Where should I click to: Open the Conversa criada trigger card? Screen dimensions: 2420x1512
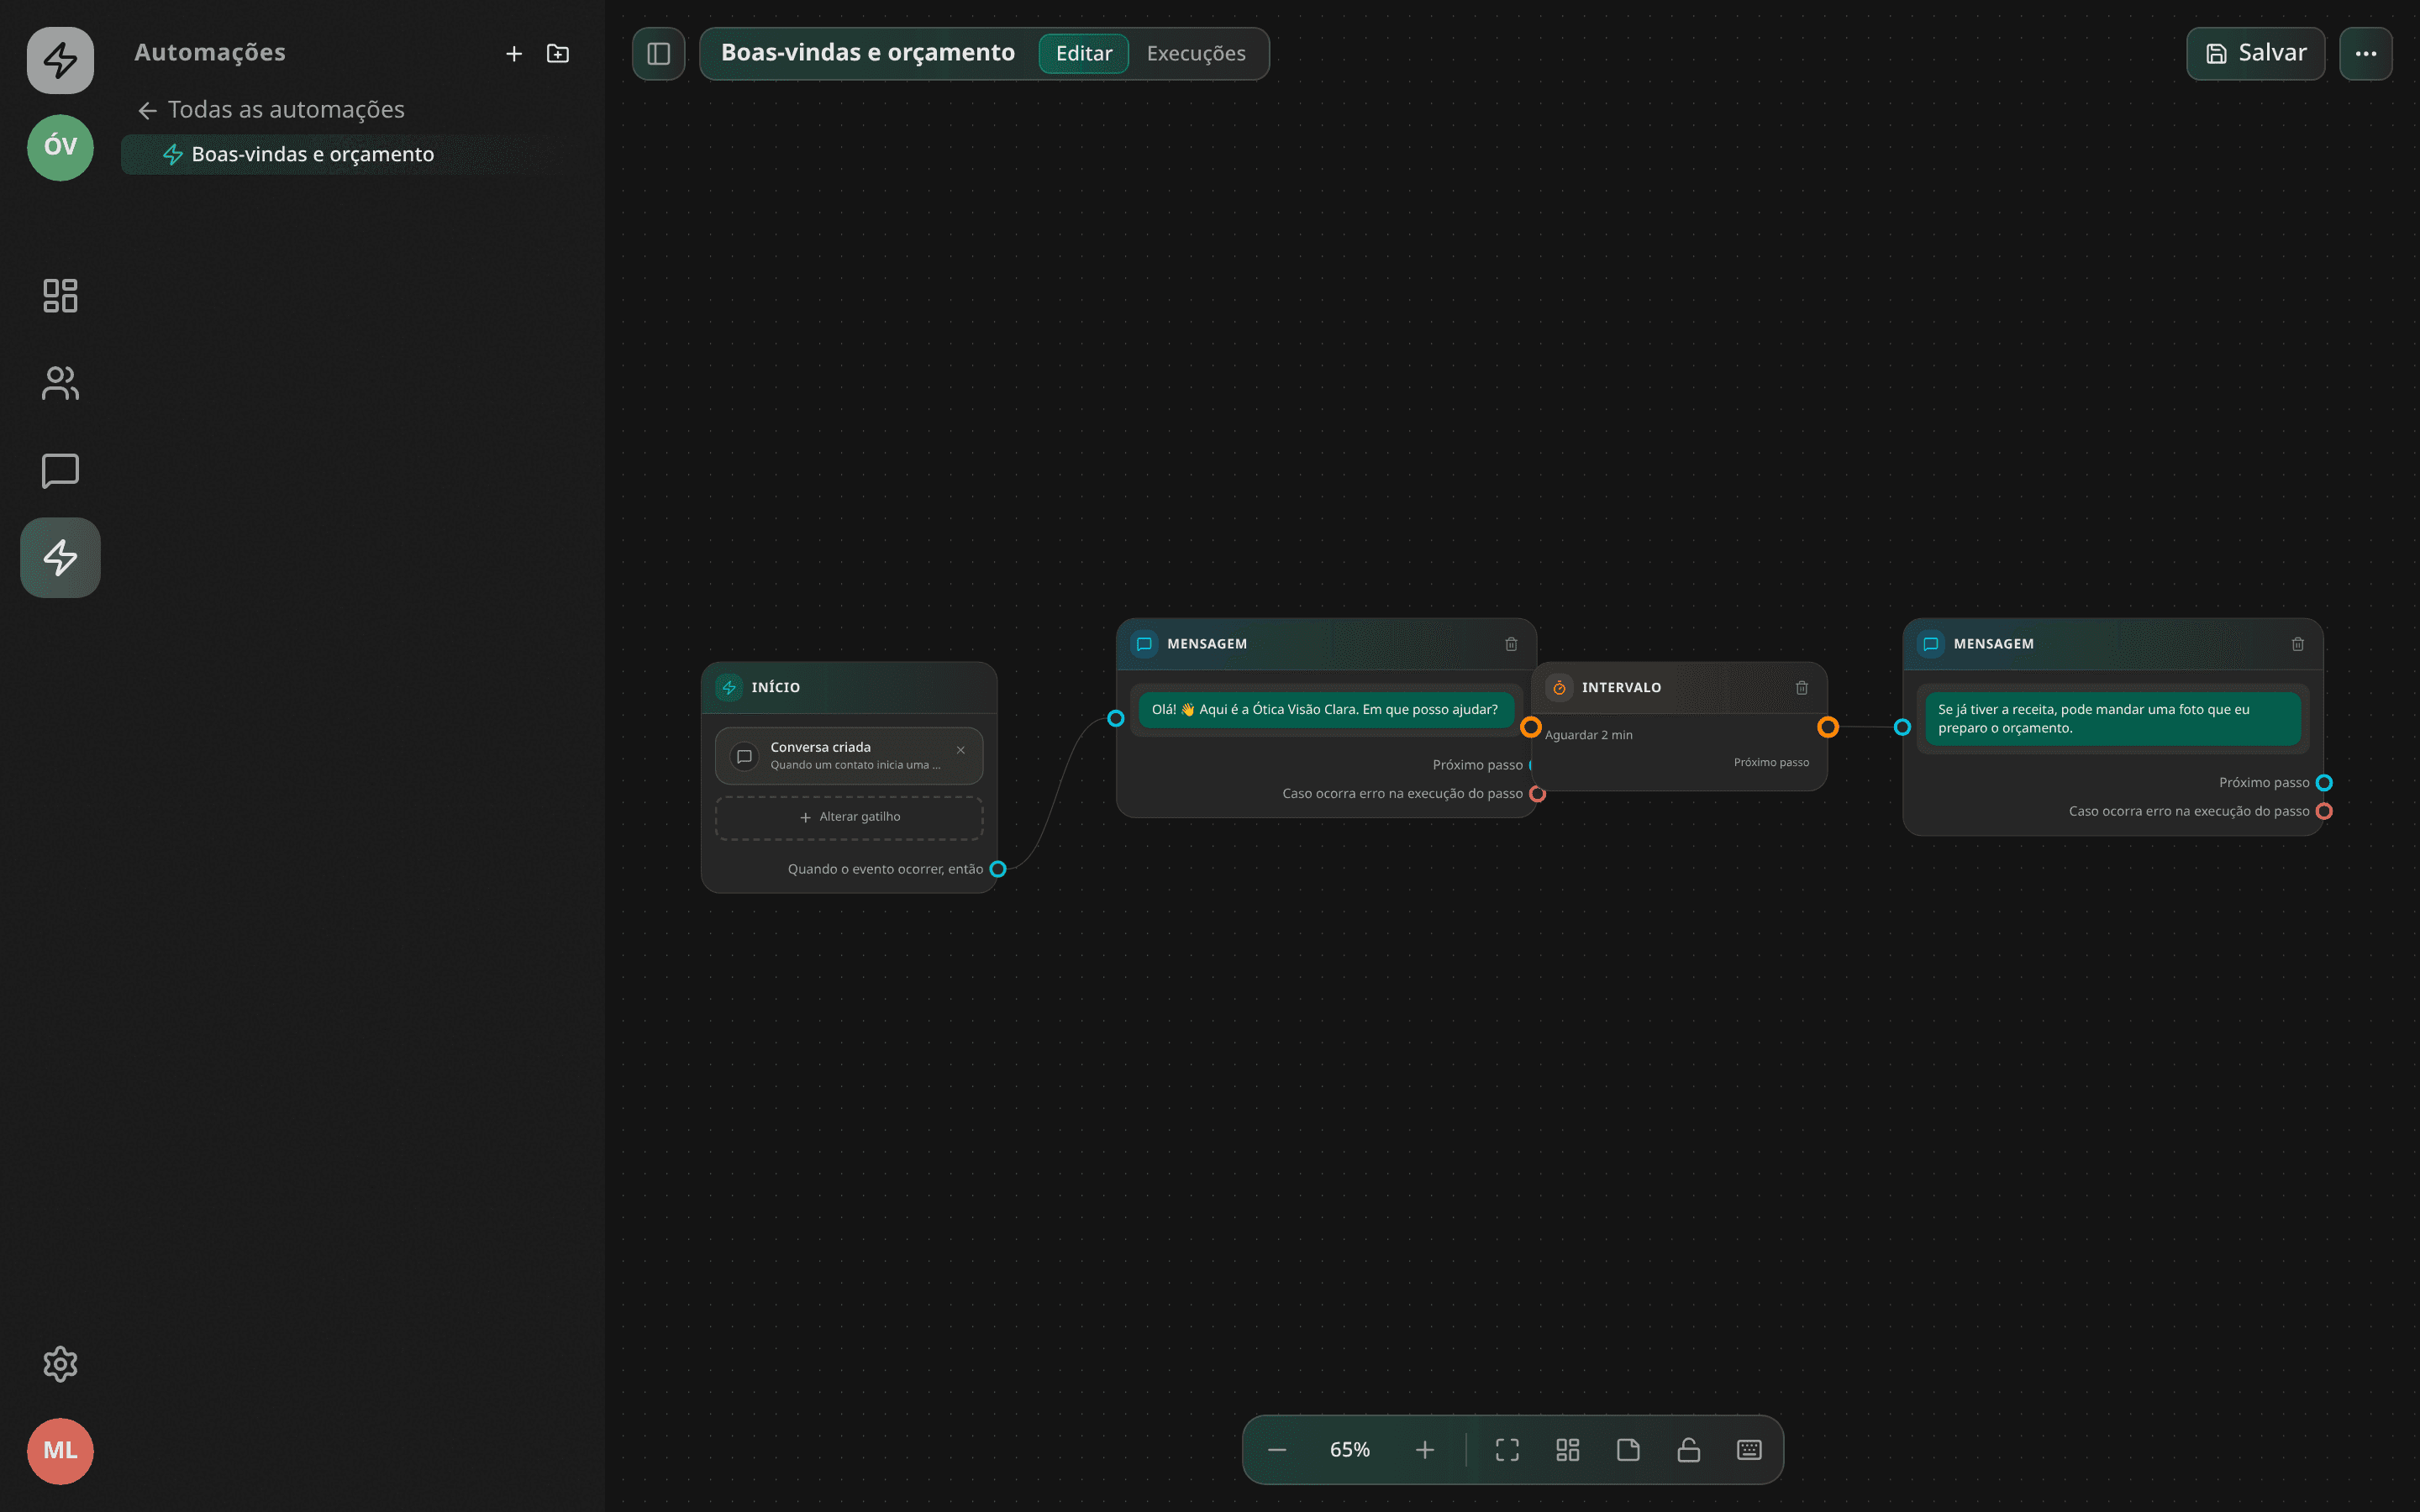point(849,756)
